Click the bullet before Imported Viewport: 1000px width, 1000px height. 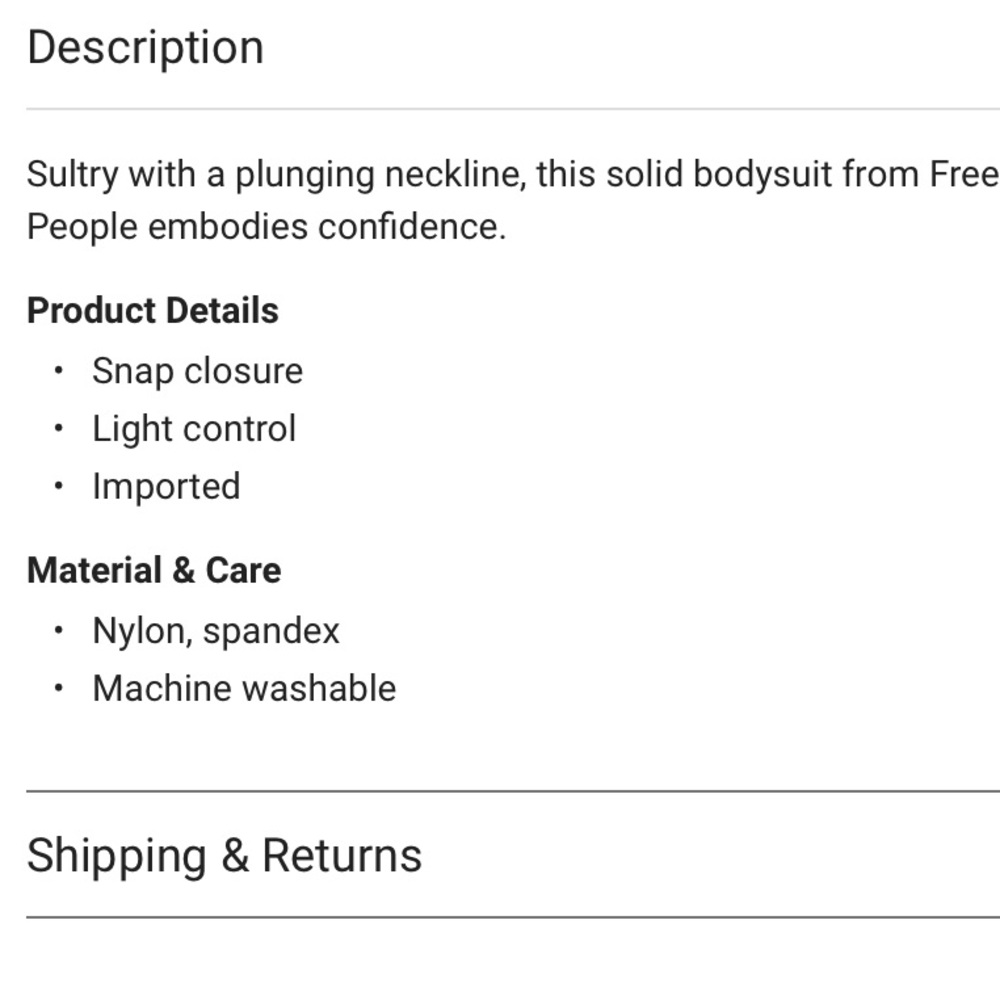click(x=59, y=486)
